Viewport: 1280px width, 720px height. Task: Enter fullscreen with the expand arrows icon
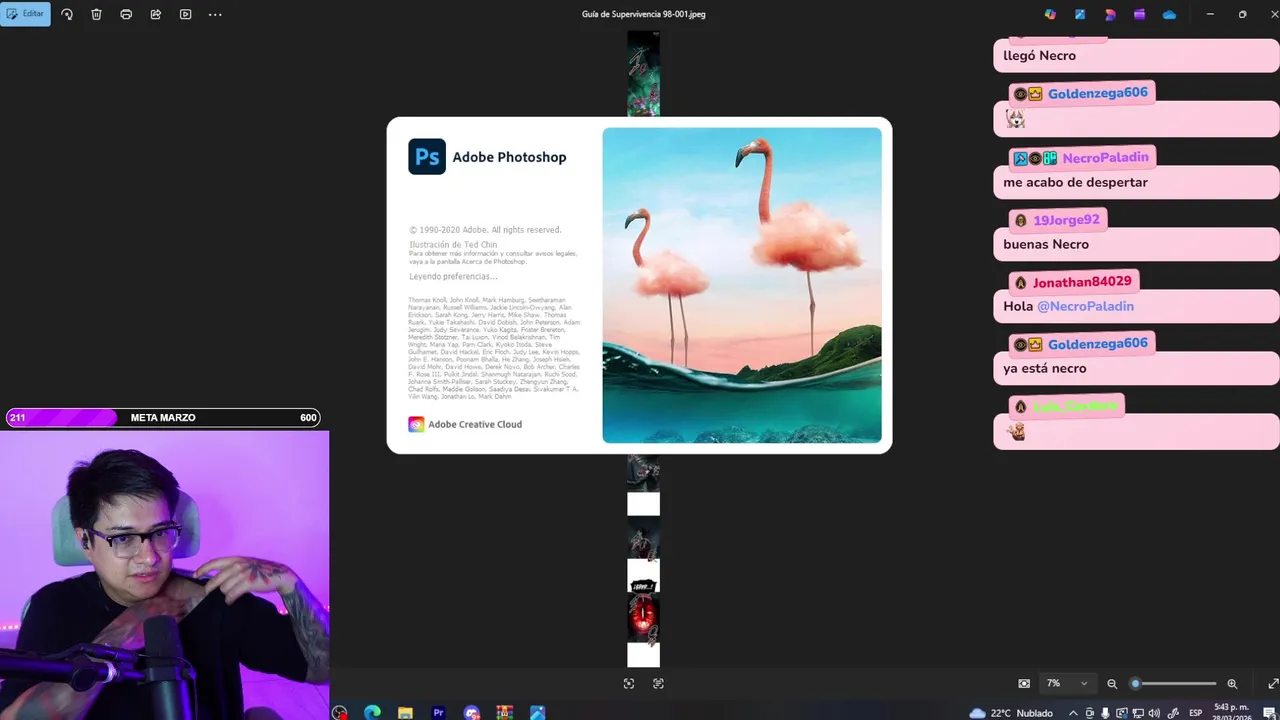(1272, 683)
